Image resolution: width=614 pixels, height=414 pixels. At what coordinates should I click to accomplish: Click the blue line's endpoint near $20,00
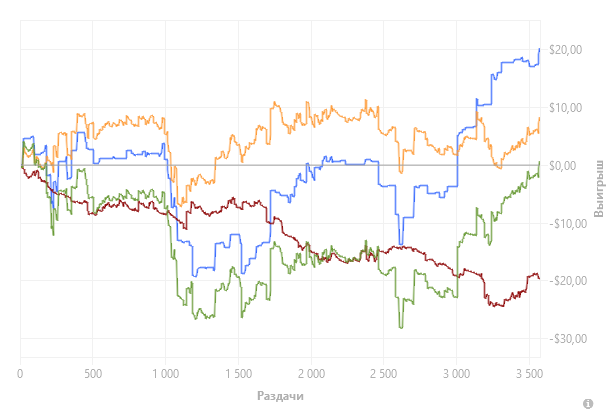pos(540,49)
